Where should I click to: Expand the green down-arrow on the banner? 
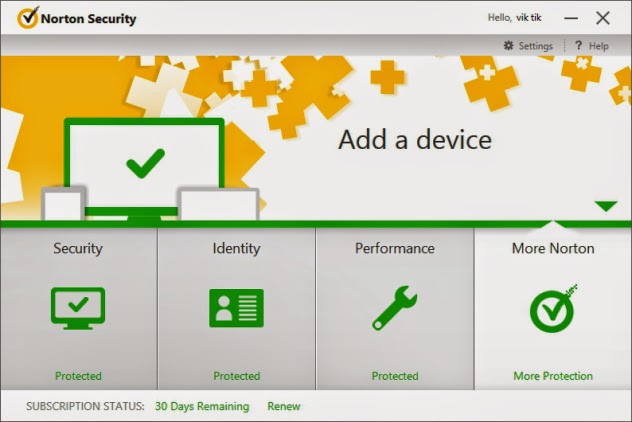pyautogui.click(x=605, y=206)
